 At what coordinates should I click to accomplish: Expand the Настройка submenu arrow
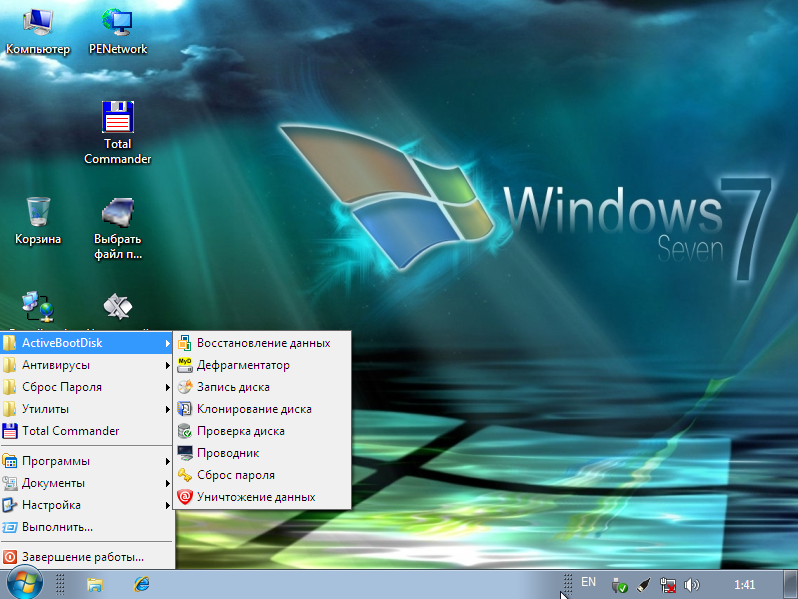[x=167, y=505]
